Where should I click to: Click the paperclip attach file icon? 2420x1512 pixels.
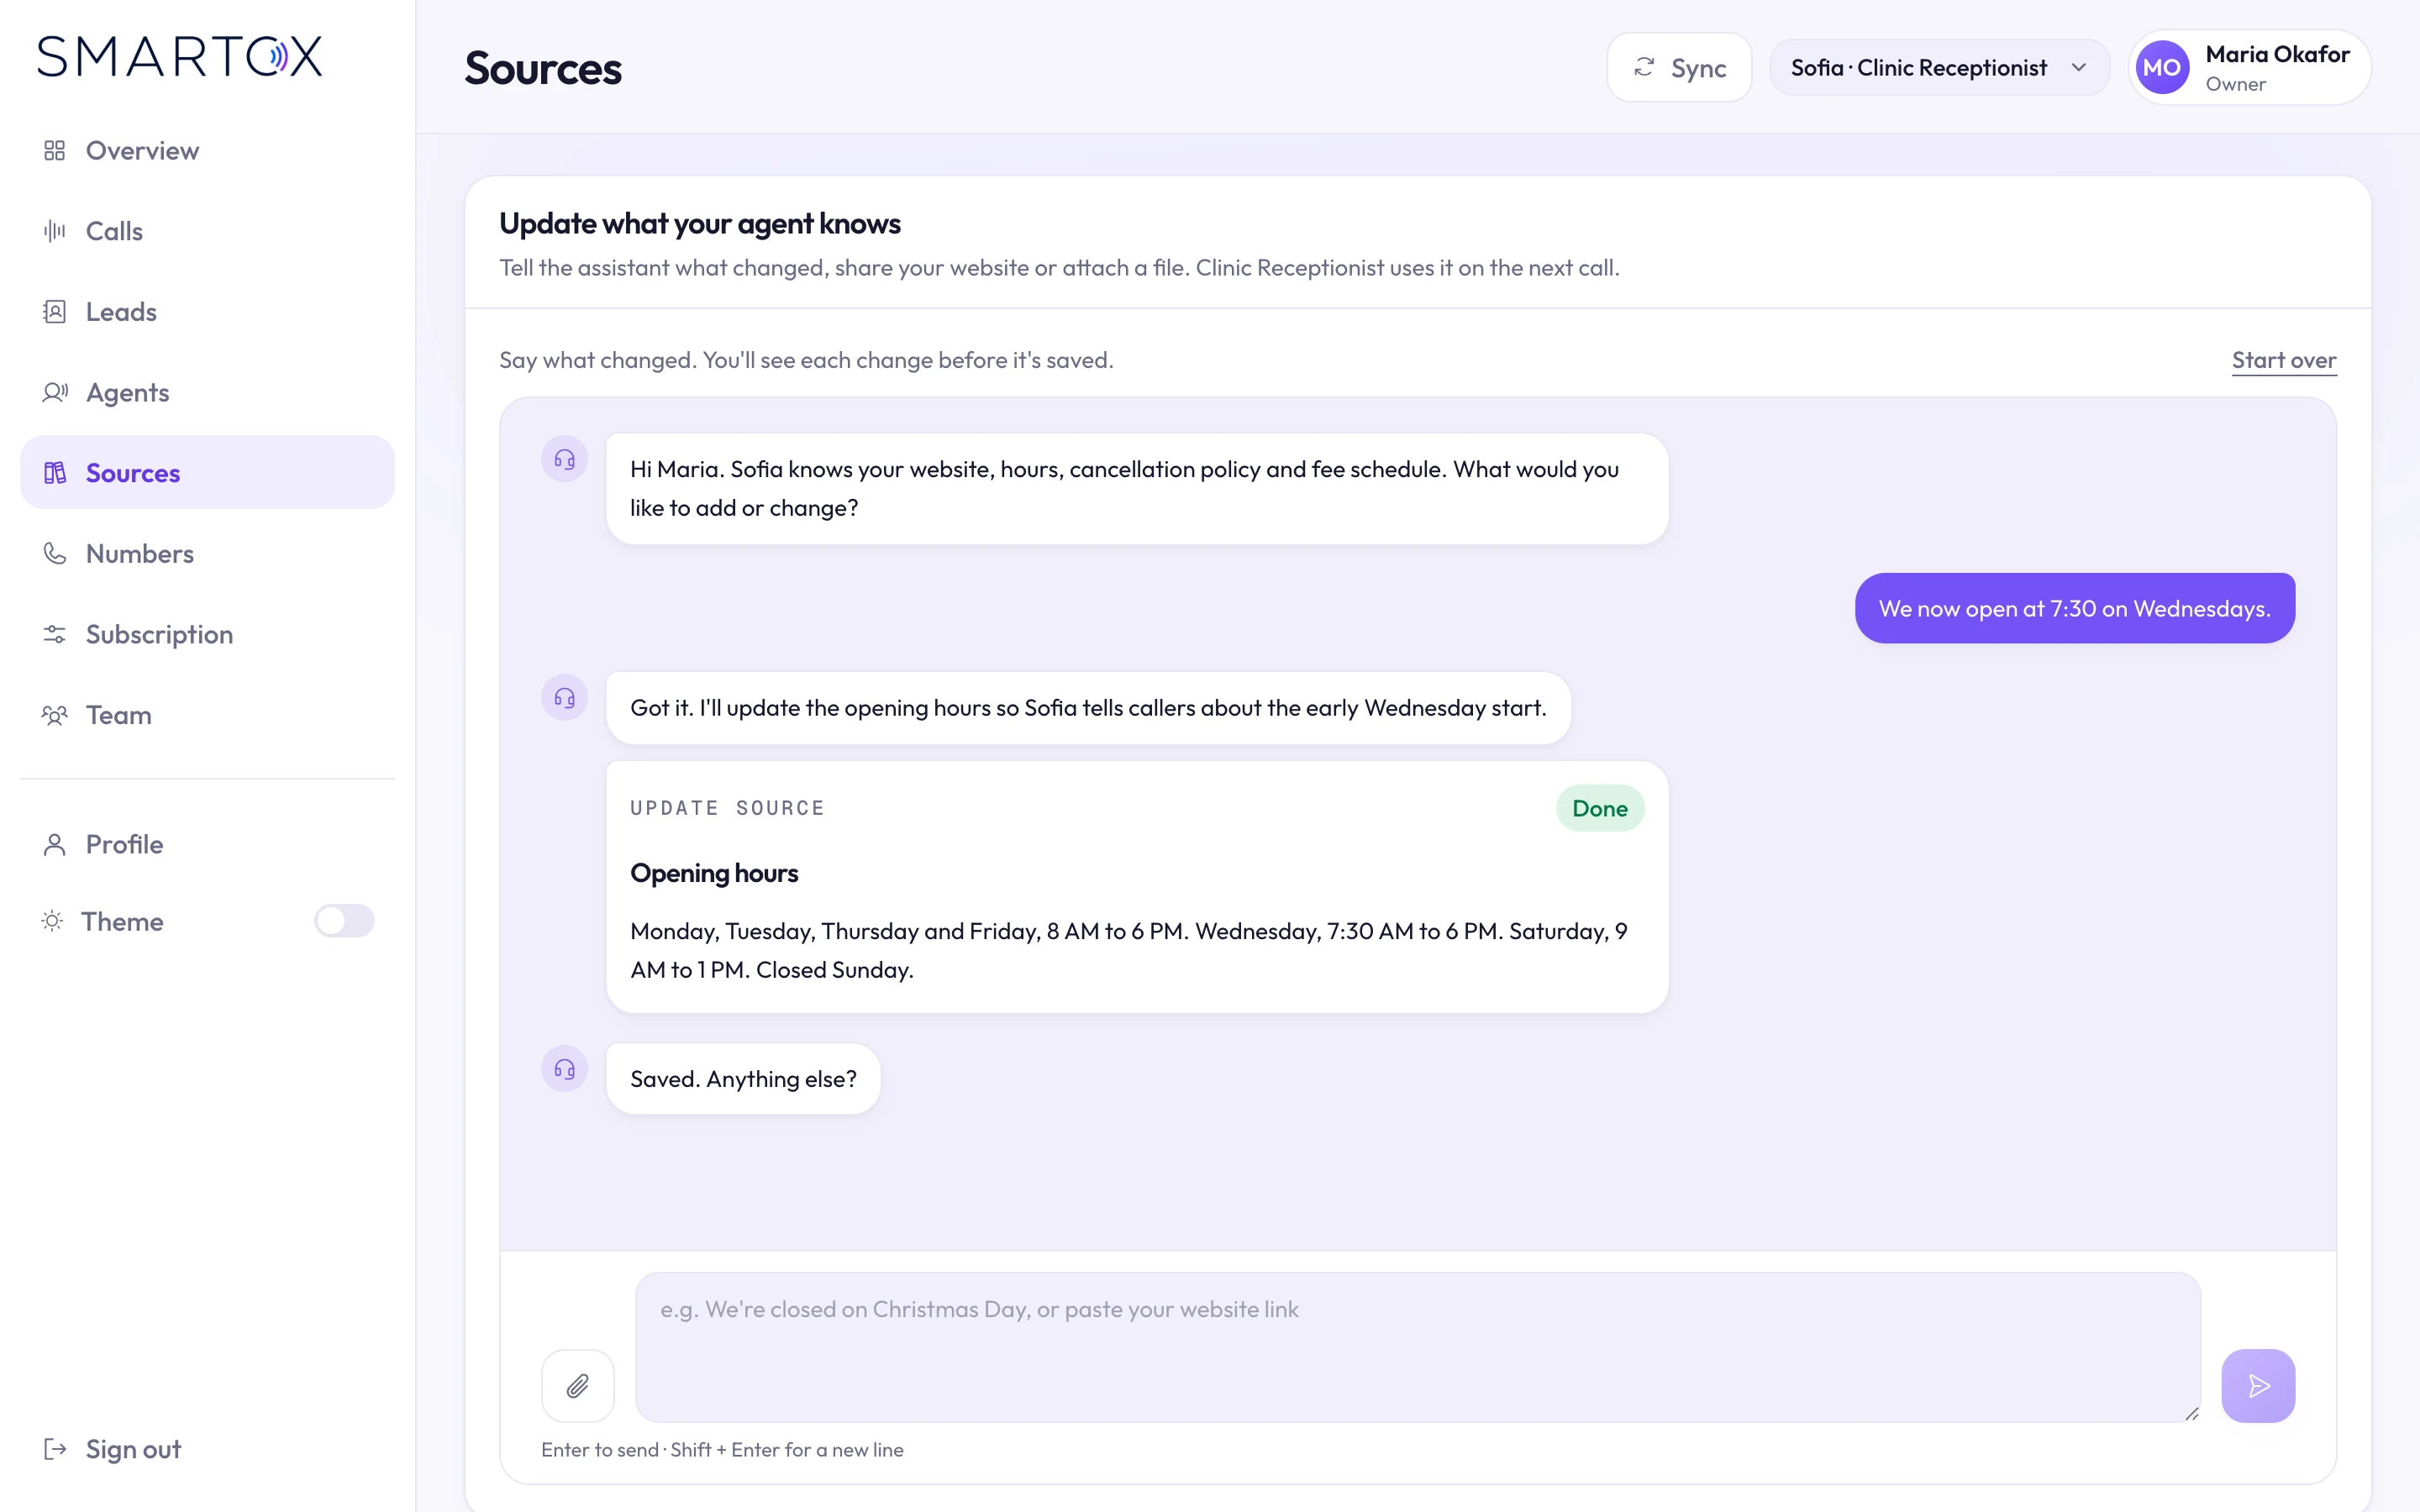(577, 1385)
